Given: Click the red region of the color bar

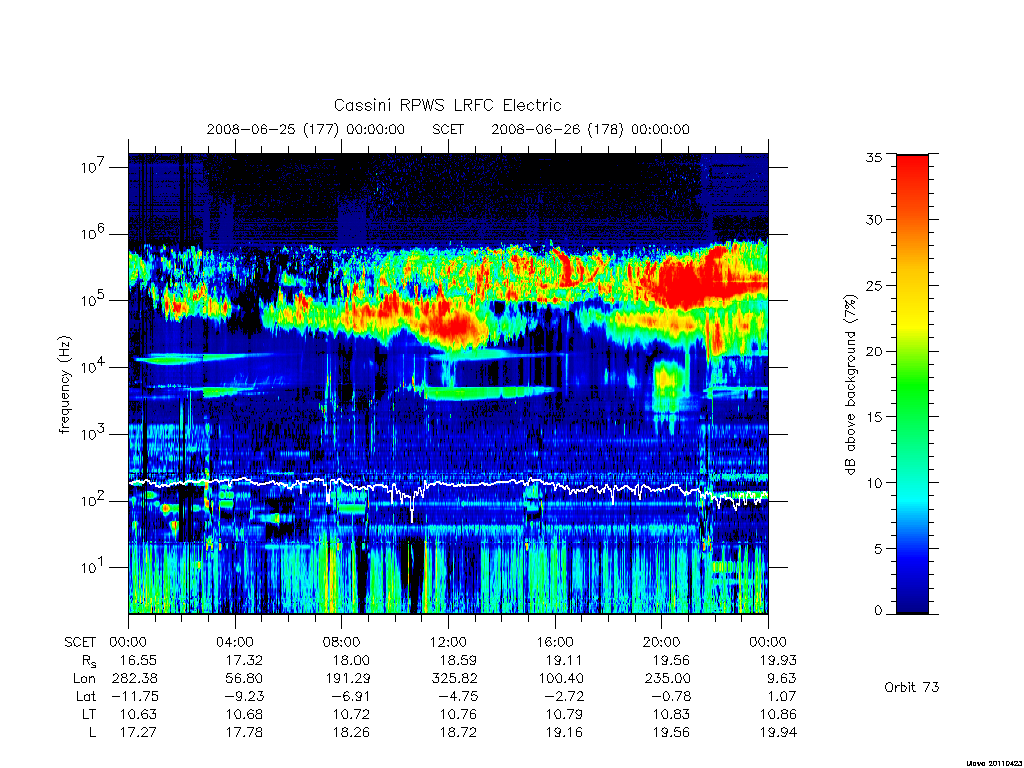Looking at the screenshot, I should pos(912,196).
